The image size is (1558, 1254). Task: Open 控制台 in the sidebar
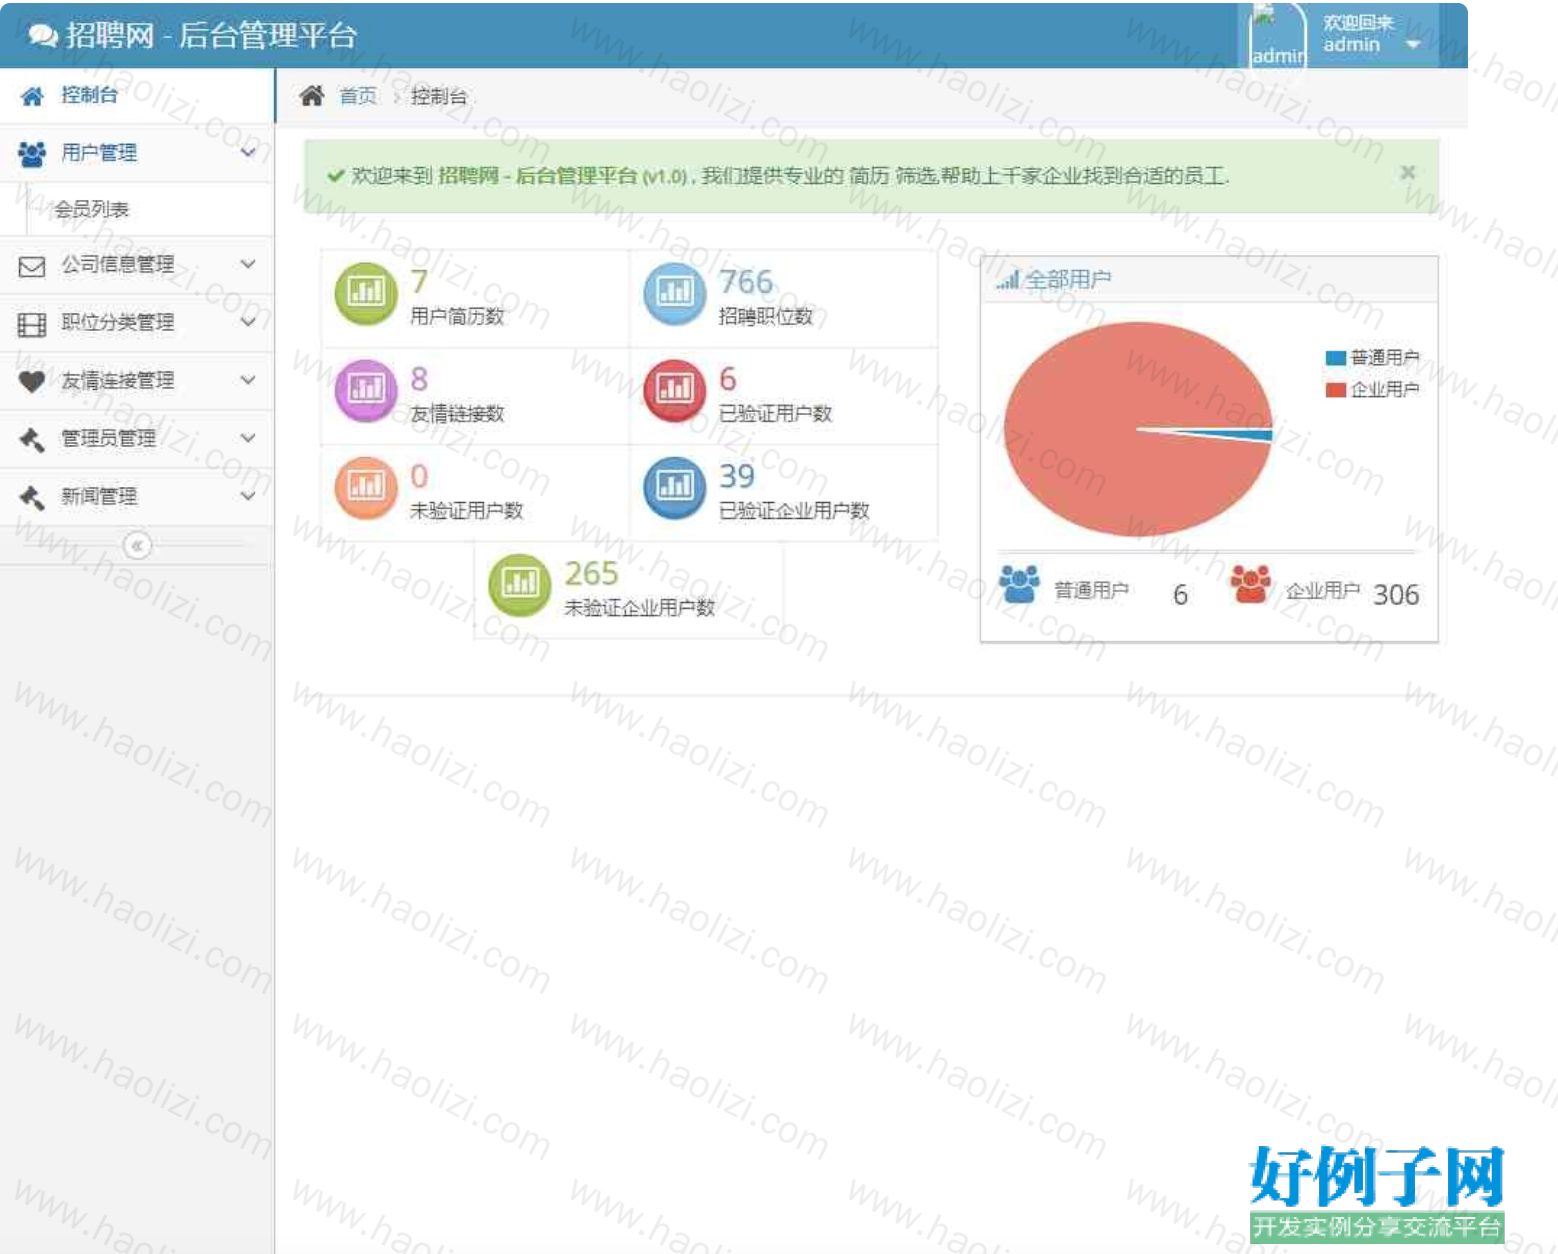[137, 96]
